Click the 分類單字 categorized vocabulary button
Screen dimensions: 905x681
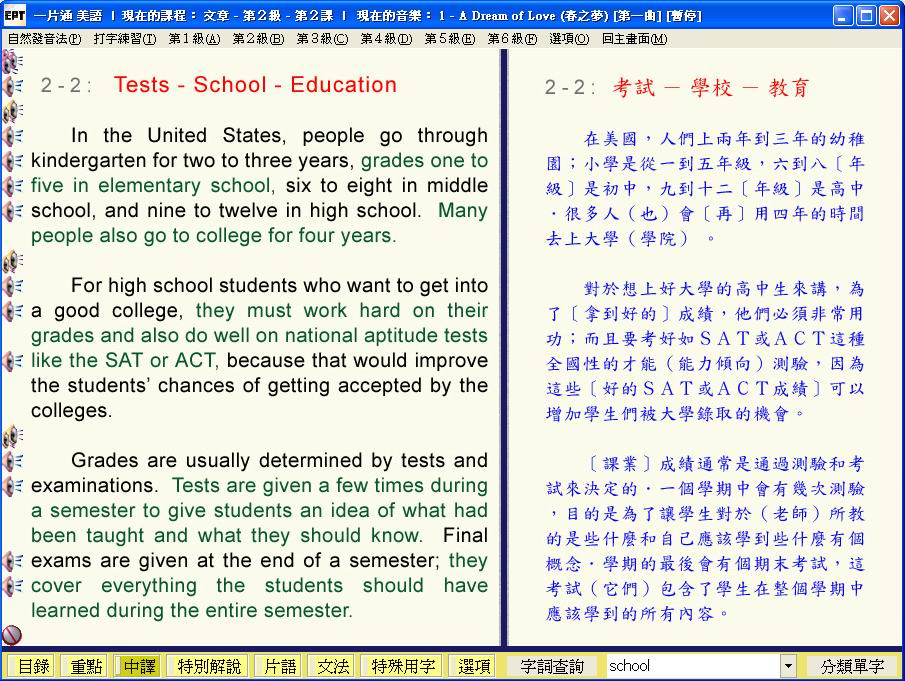click(x=852, y=666)
